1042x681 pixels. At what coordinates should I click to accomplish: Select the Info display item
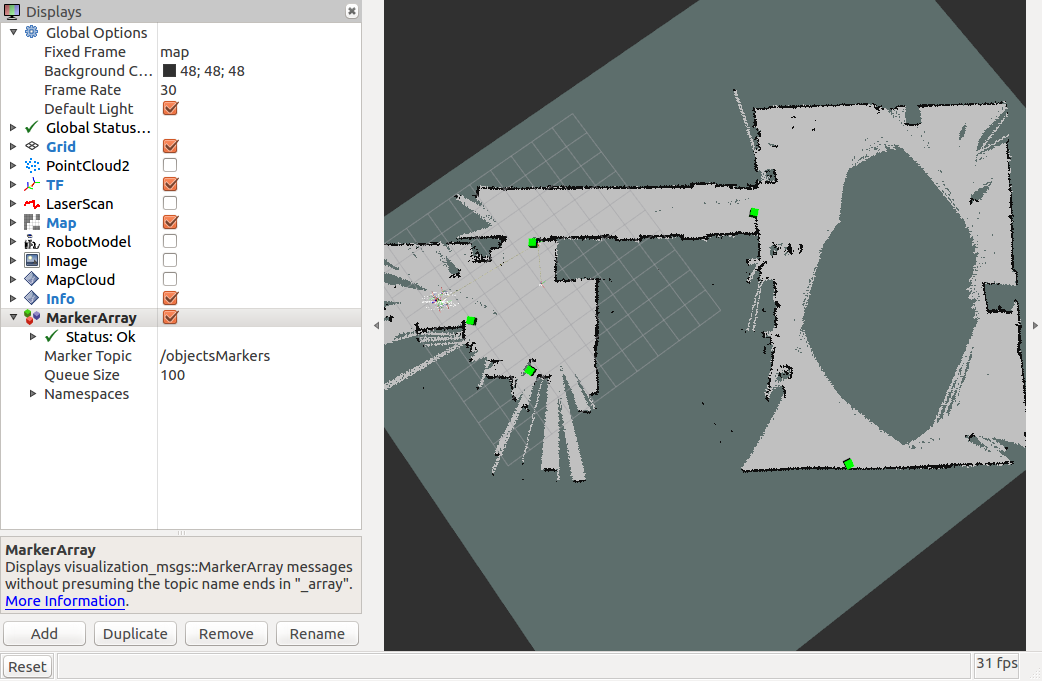coord(60,299)
